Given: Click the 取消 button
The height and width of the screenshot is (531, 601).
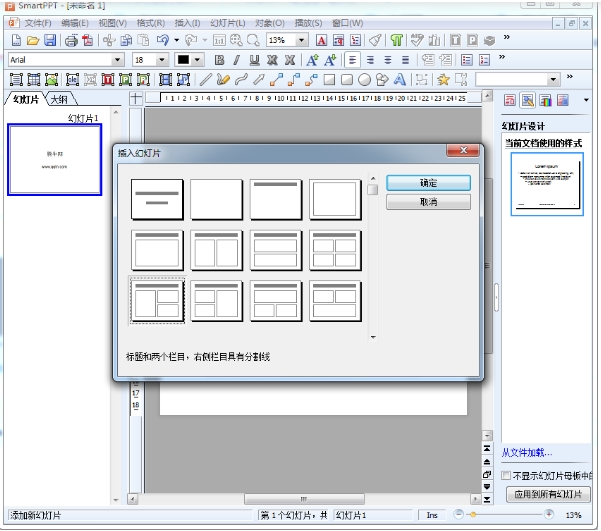Looking at the screenshot, I should pyautogui.click(x=428, y=202).
